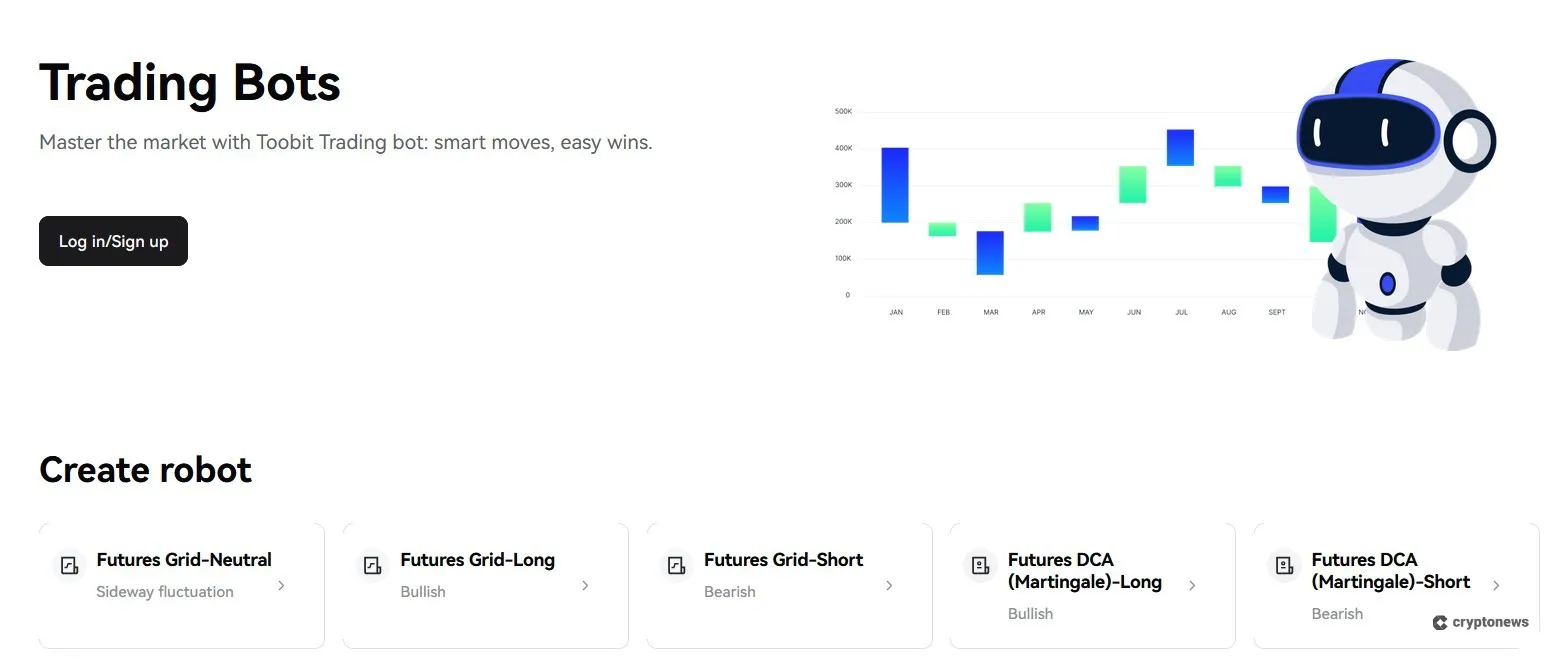Screen dimensions: 1562x660
Task: Select the green JUN bar in the chart
Action: pyautogui.click(x=1133, y=184)
